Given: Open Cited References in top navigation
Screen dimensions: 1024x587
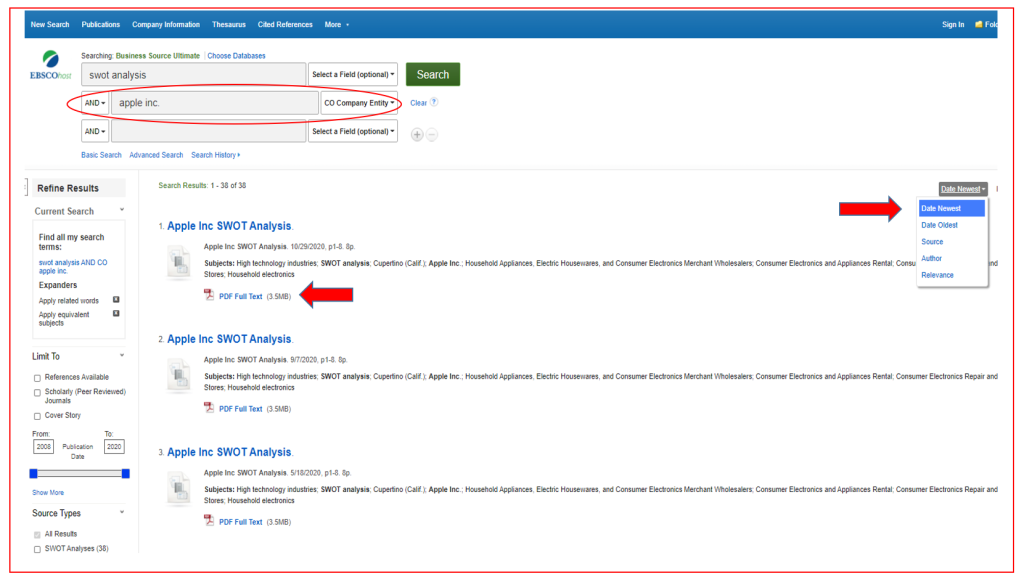Looking at the screenshot, I should (285, 24).
